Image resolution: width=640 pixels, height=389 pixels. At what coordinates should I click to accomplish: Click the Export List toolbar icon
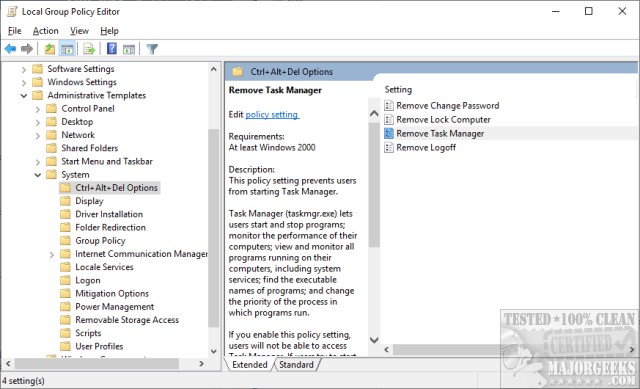click(x=89, y=49)
